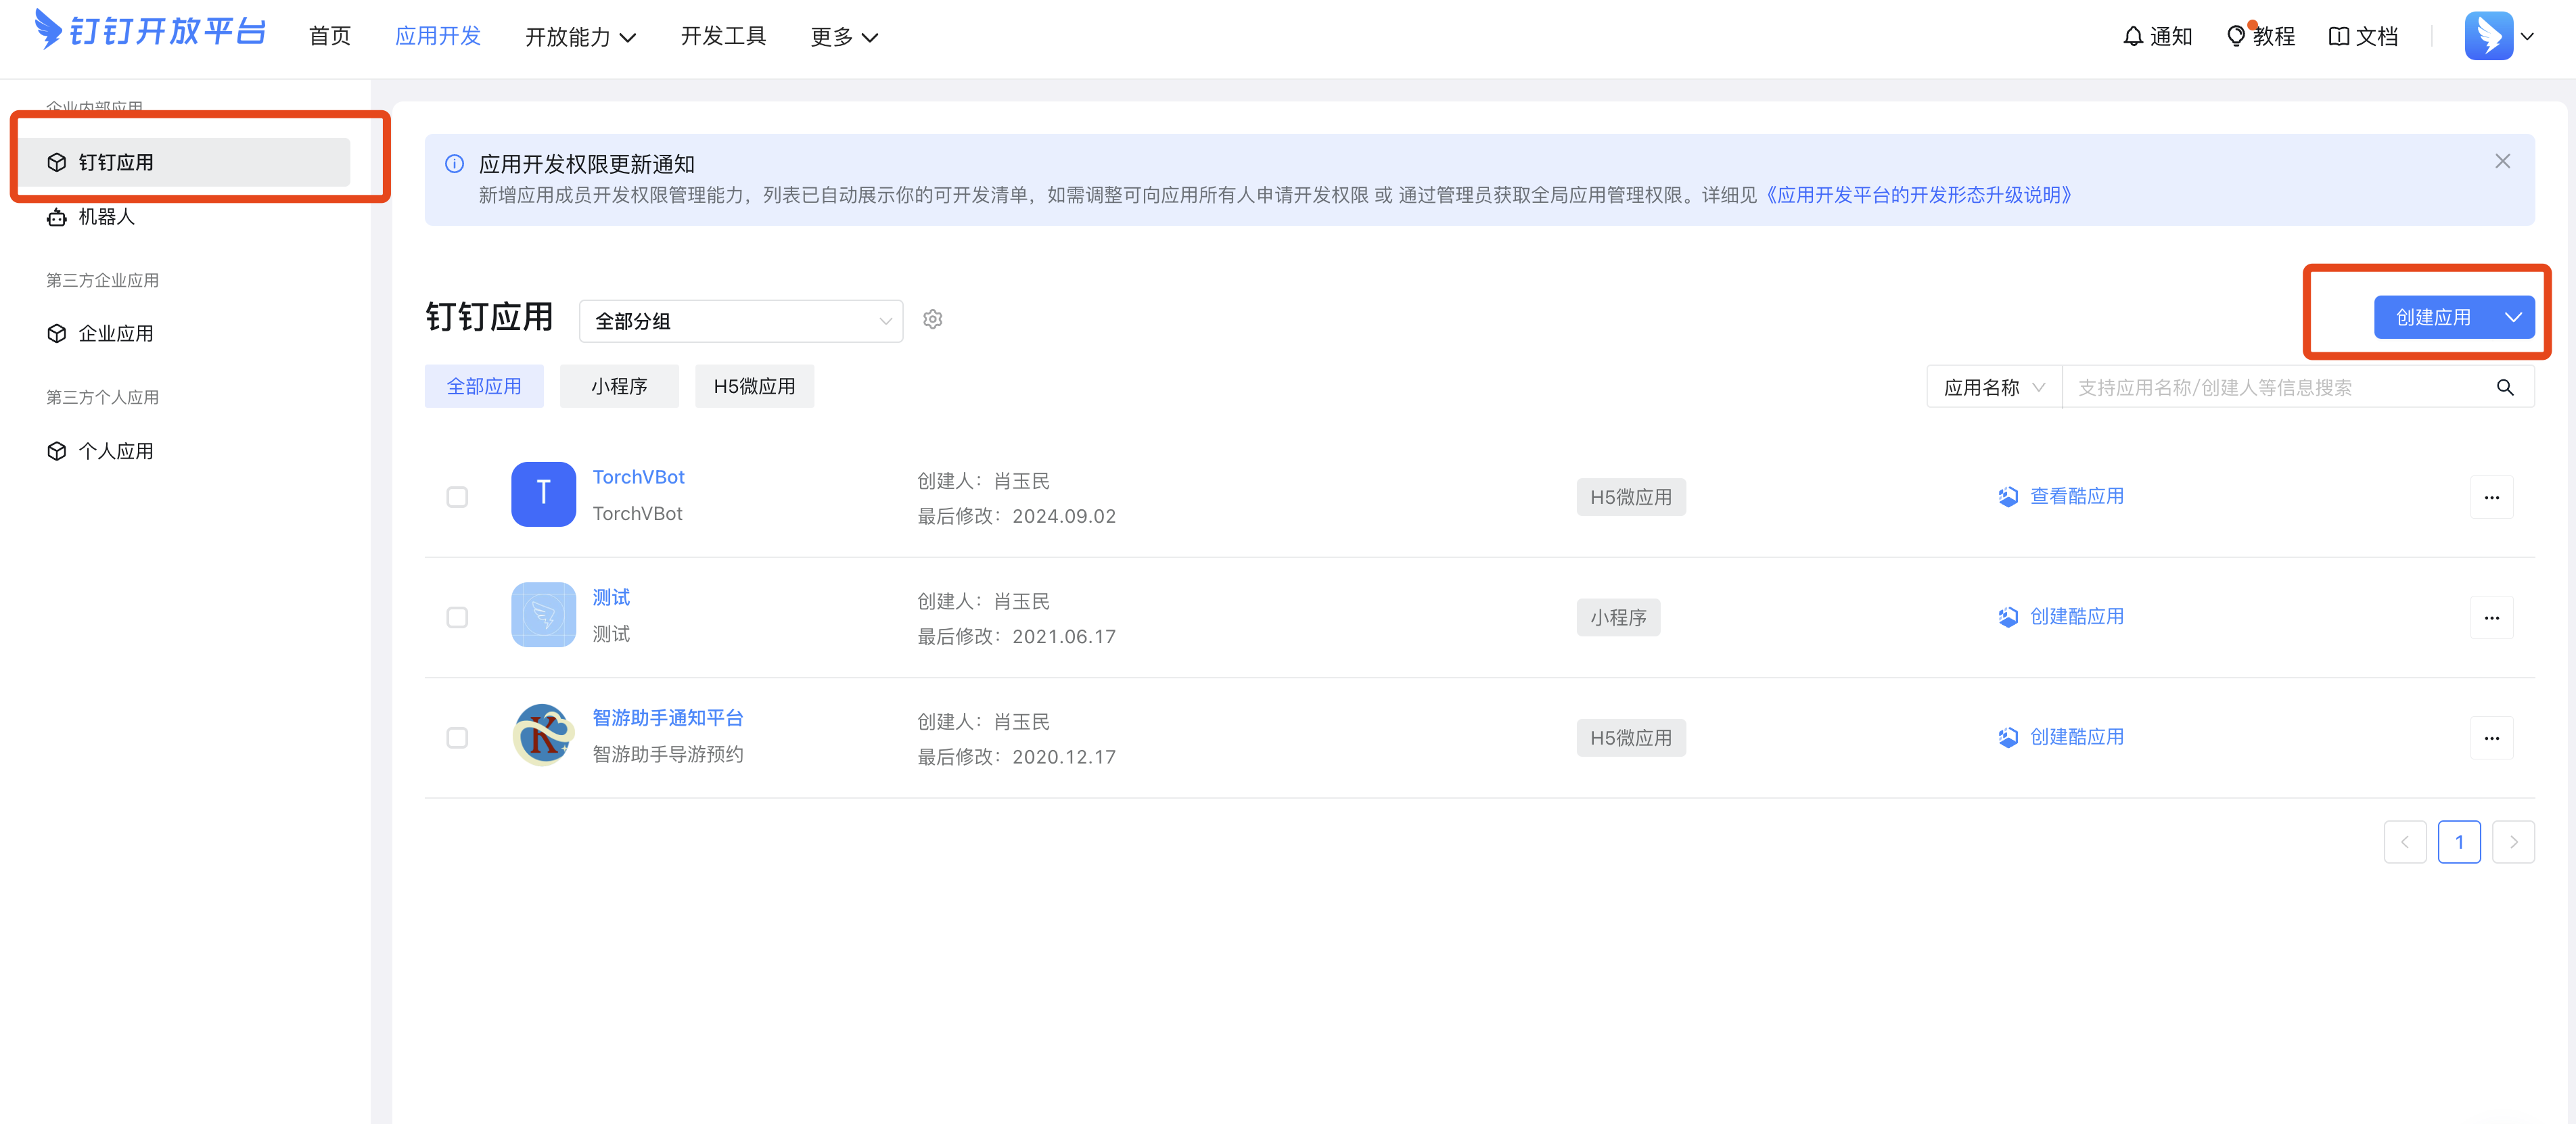Click the info icon in the notice banner
Screen dimensions: 2576x1124
[454, 164]
